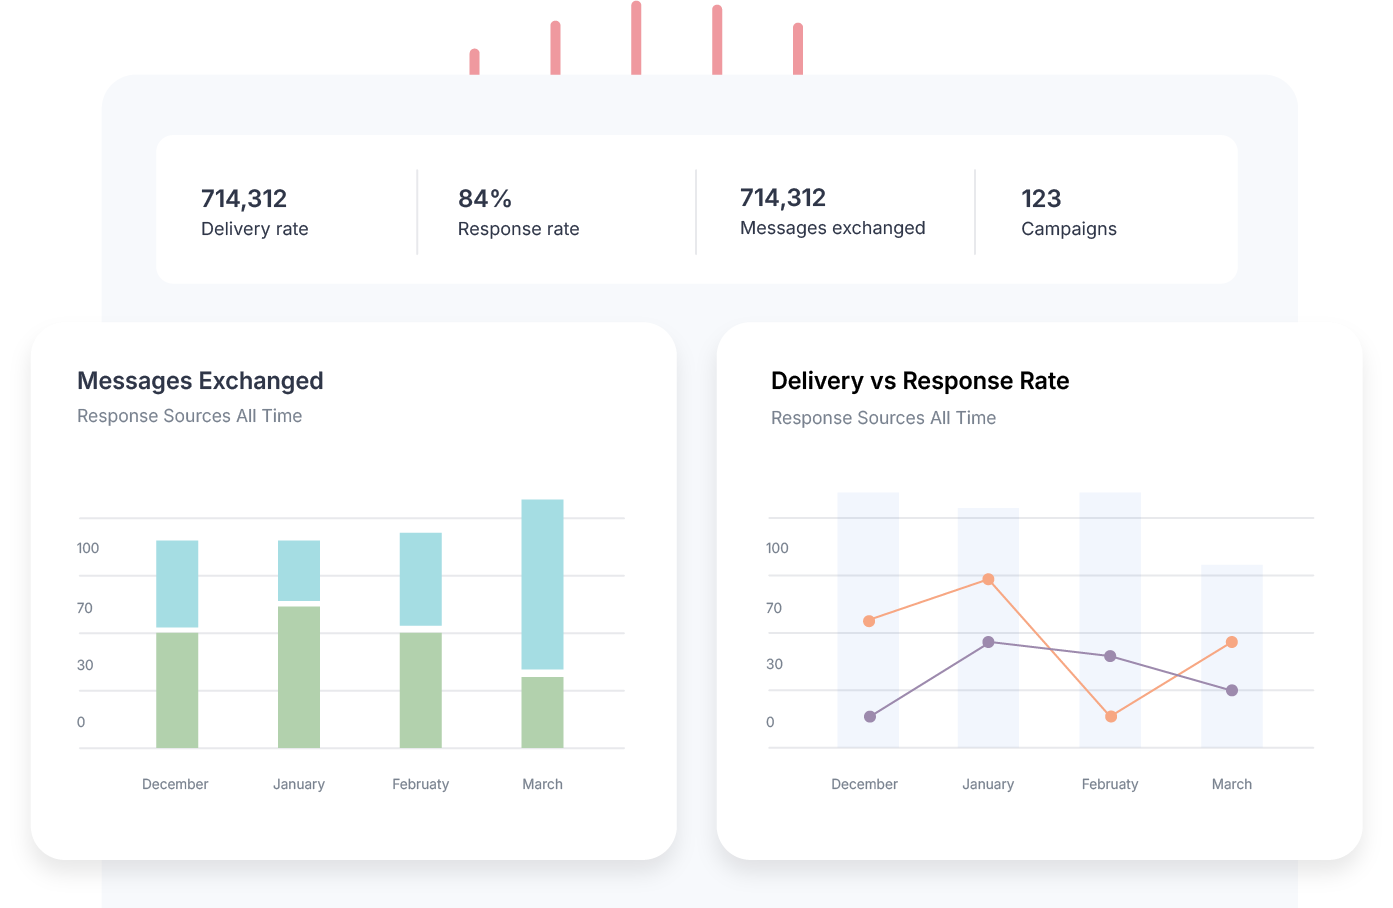Click the tallest pink bar above the dashboard
The width and height of the screenshot is (1393, 908).
click(636, 38)
